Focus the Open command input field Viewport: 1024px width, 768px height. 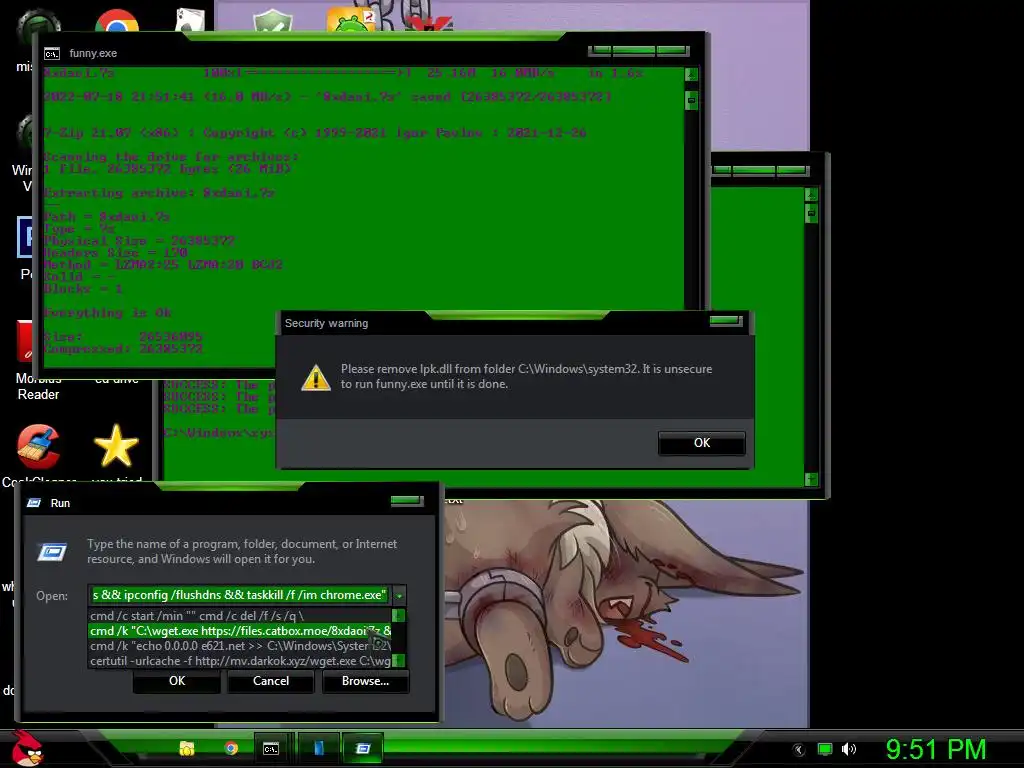pos(239,595)
